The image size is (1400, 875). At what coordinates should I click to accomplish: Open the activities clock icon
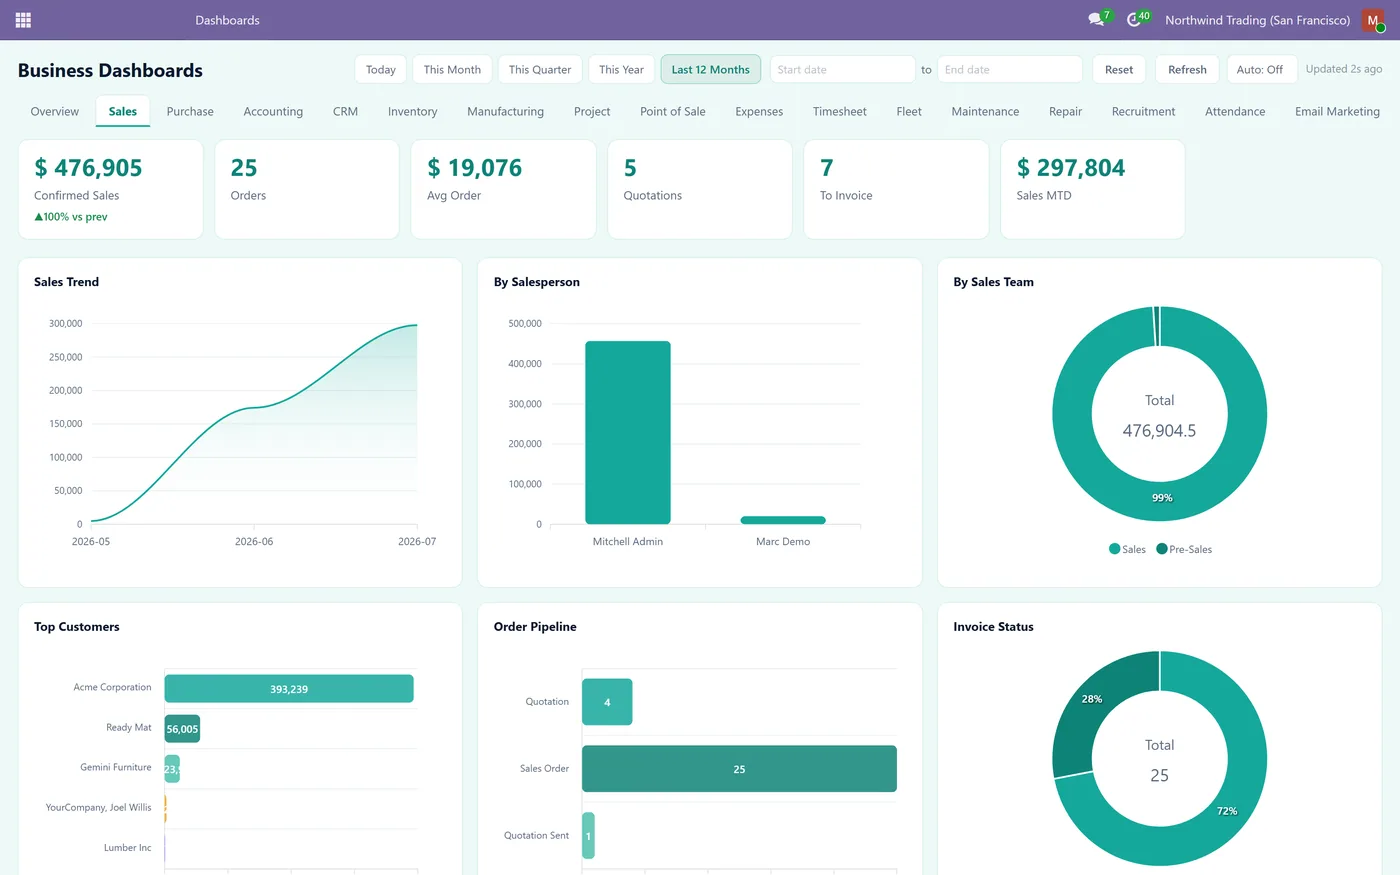pyautogui.click(x=1133, y=20)
